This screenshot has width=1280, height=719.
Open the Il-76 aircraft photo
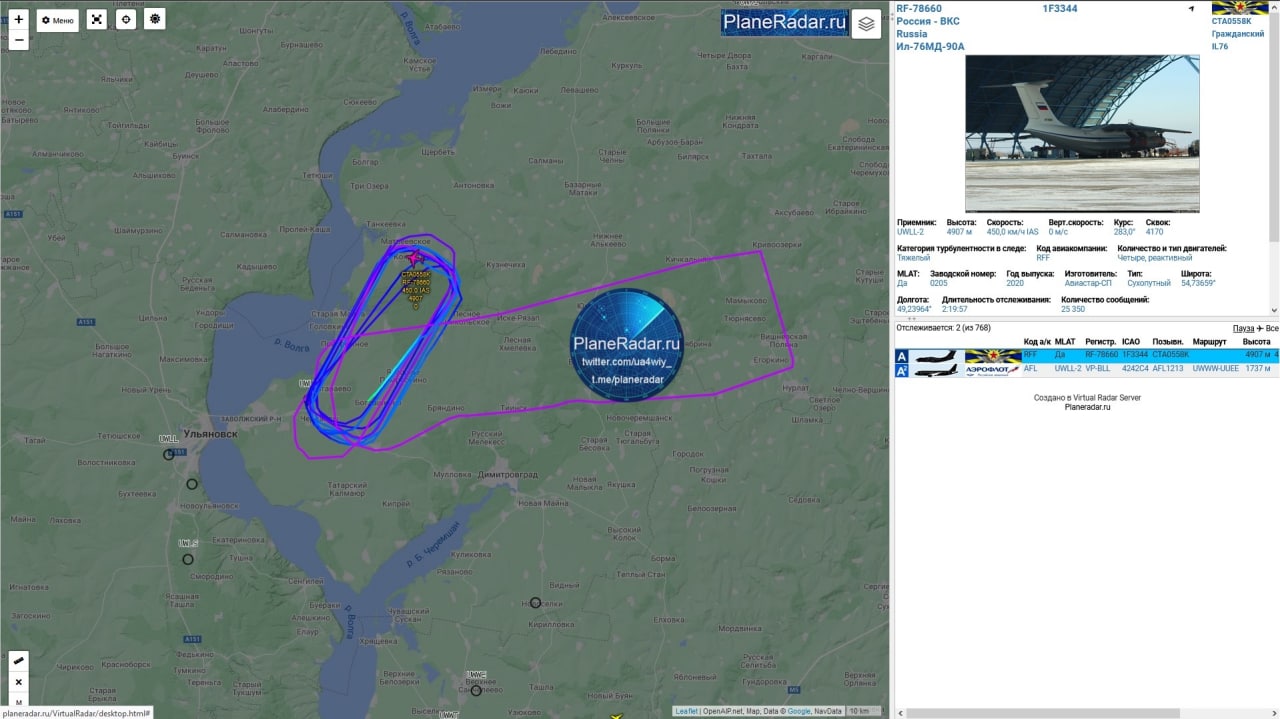point(1082,133)
